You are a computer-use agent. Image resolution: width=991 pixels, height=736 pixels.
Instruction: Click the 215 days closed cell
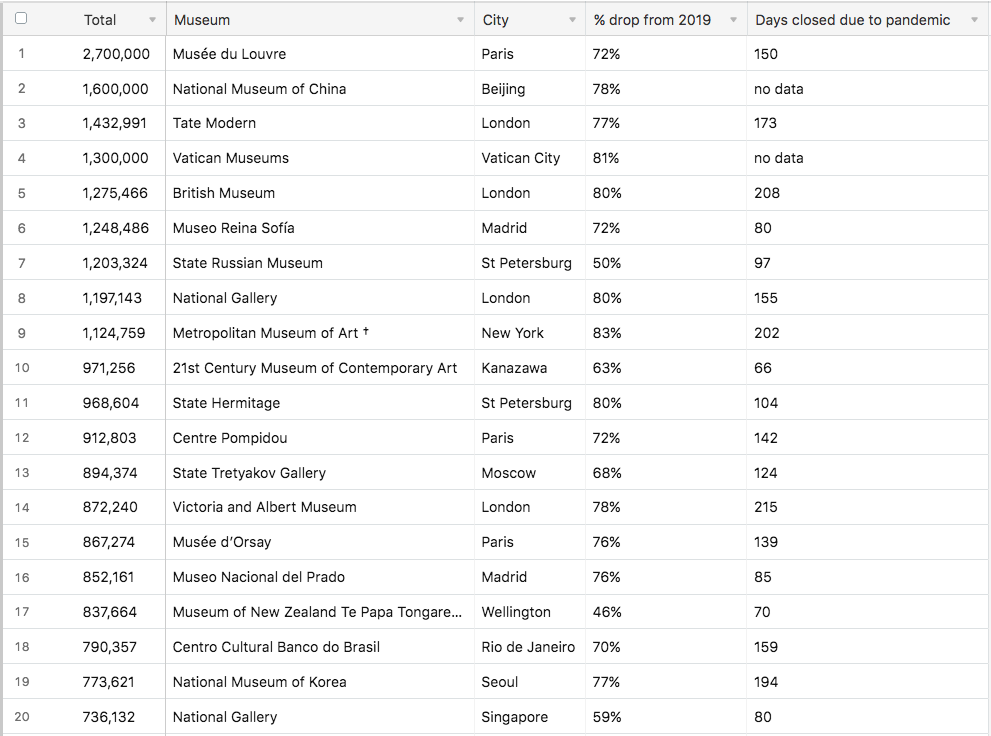(766, 507)
